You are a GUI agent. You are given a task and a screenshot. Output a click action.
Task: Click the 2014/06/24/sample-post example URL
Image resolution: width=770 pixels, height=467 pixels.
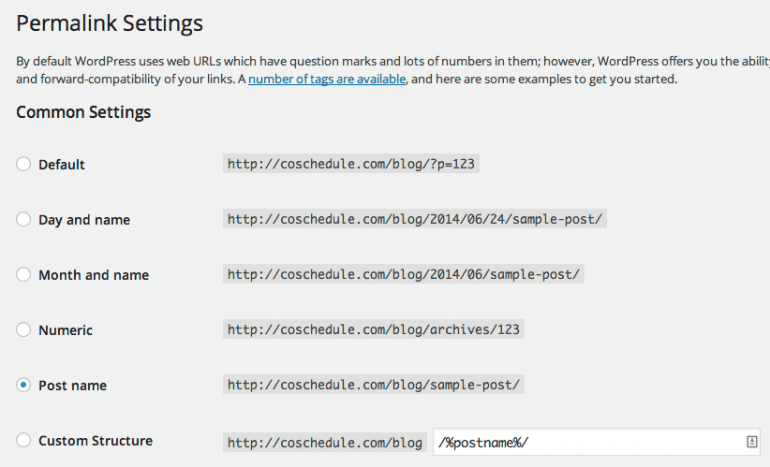(x=415, y=219)
